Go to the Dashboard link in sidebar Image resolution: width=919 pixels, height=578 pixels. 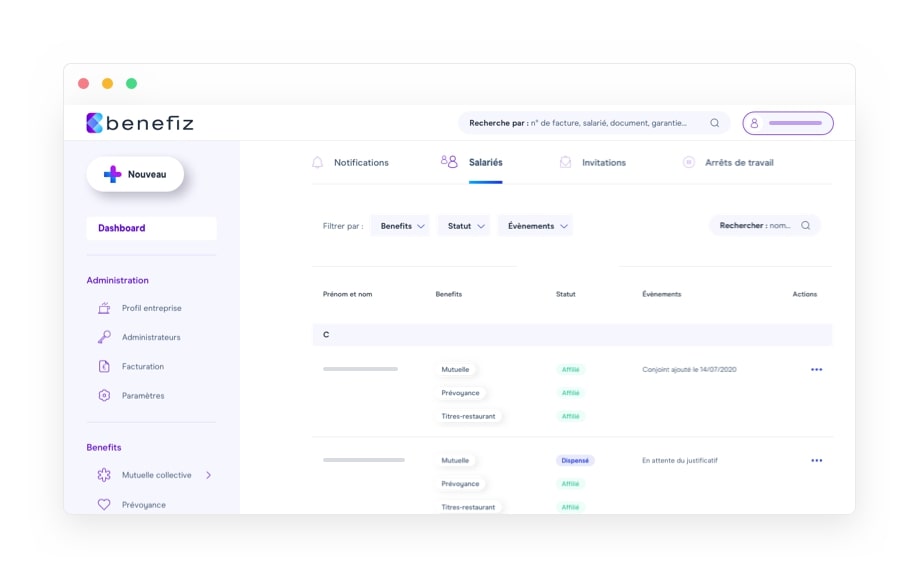click(x=120, y=228)
